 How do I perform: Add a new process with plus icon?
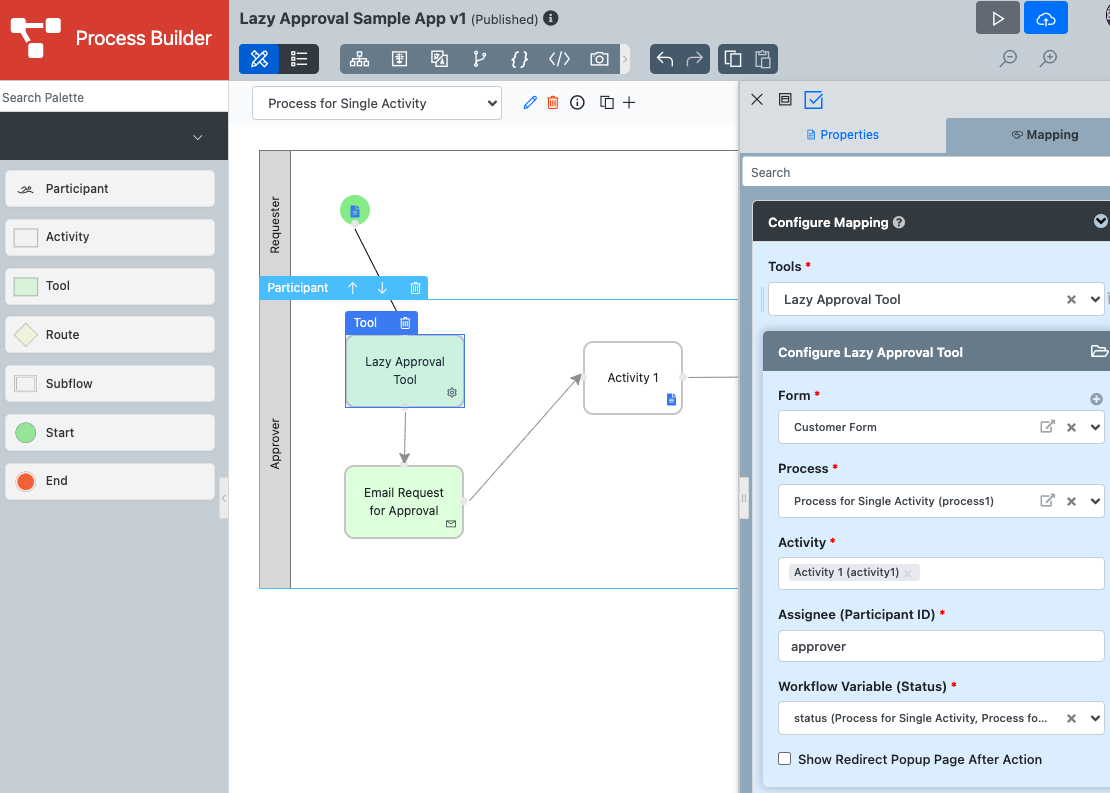click(x=629, y=103)
